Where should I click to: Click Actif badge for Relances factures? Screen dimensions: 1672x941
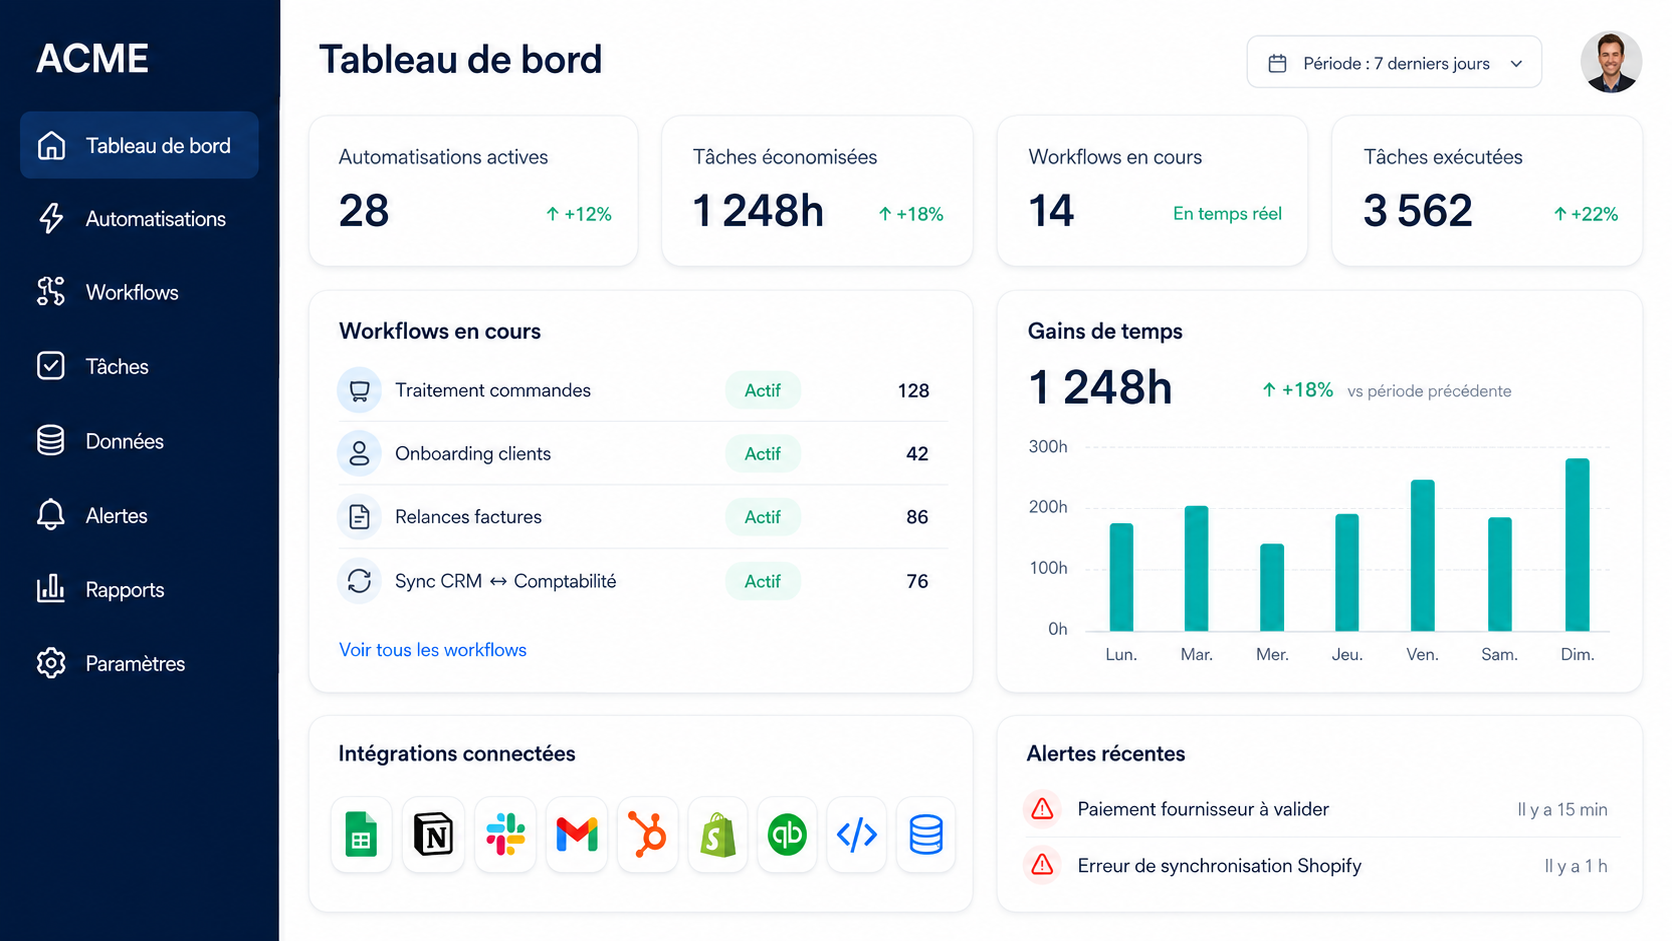click(x=763, y=517)
